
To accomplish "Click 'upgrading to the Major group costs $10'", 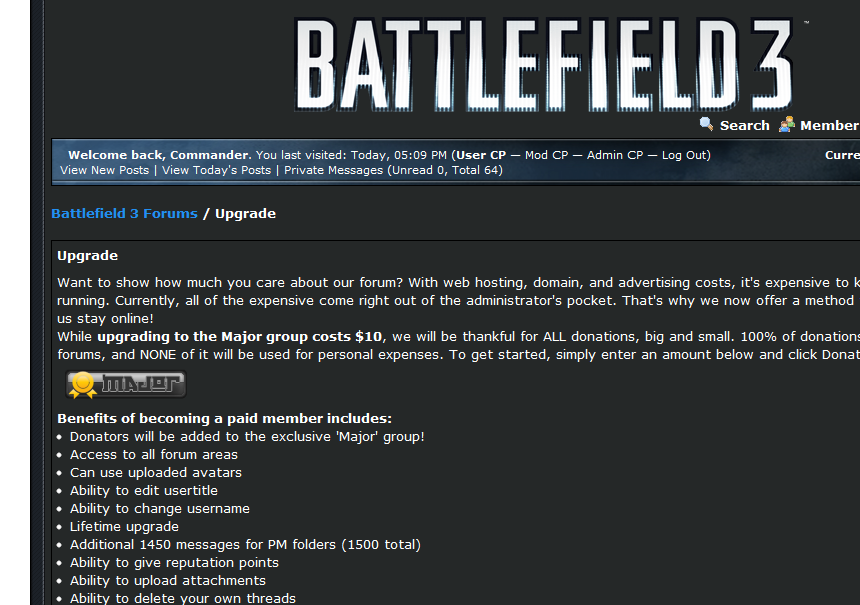I will pos(240,336).
